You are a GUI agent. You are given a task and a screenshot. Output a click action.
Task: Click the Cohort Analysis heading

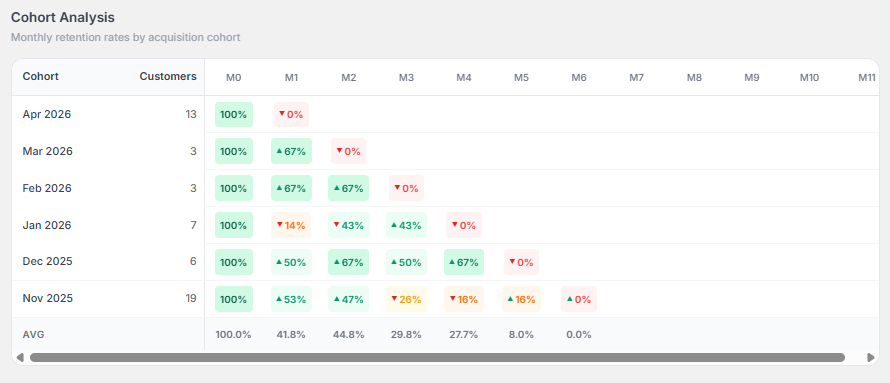click(x=63, y=18)
